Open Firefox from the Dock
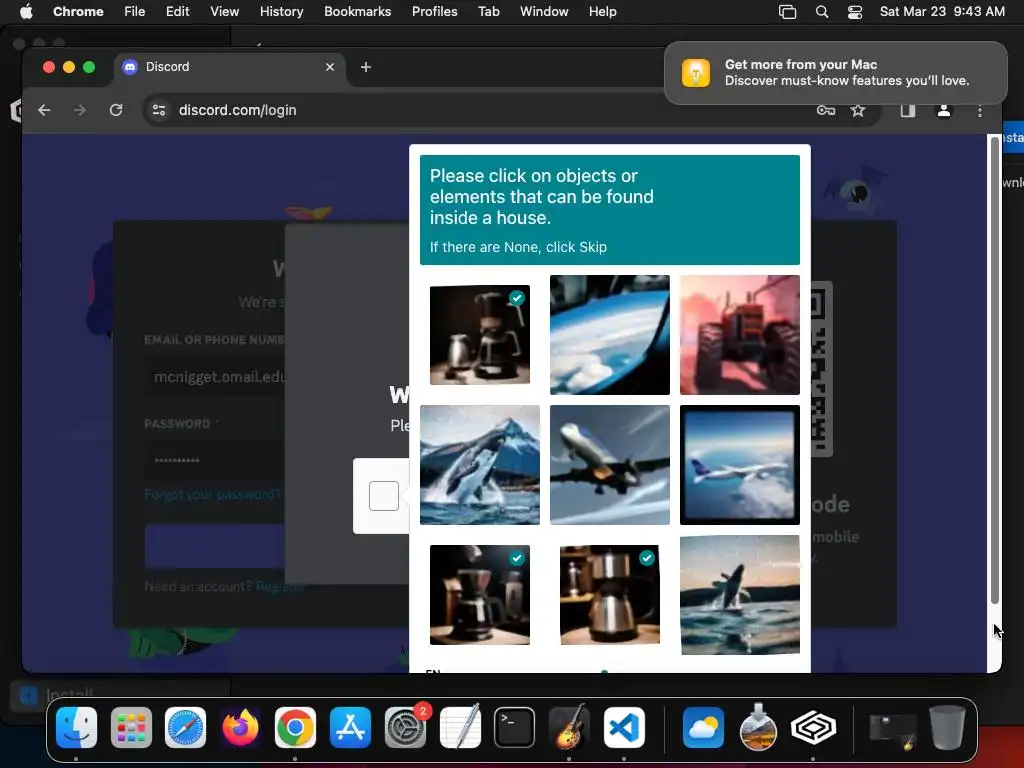 (240, 727)
